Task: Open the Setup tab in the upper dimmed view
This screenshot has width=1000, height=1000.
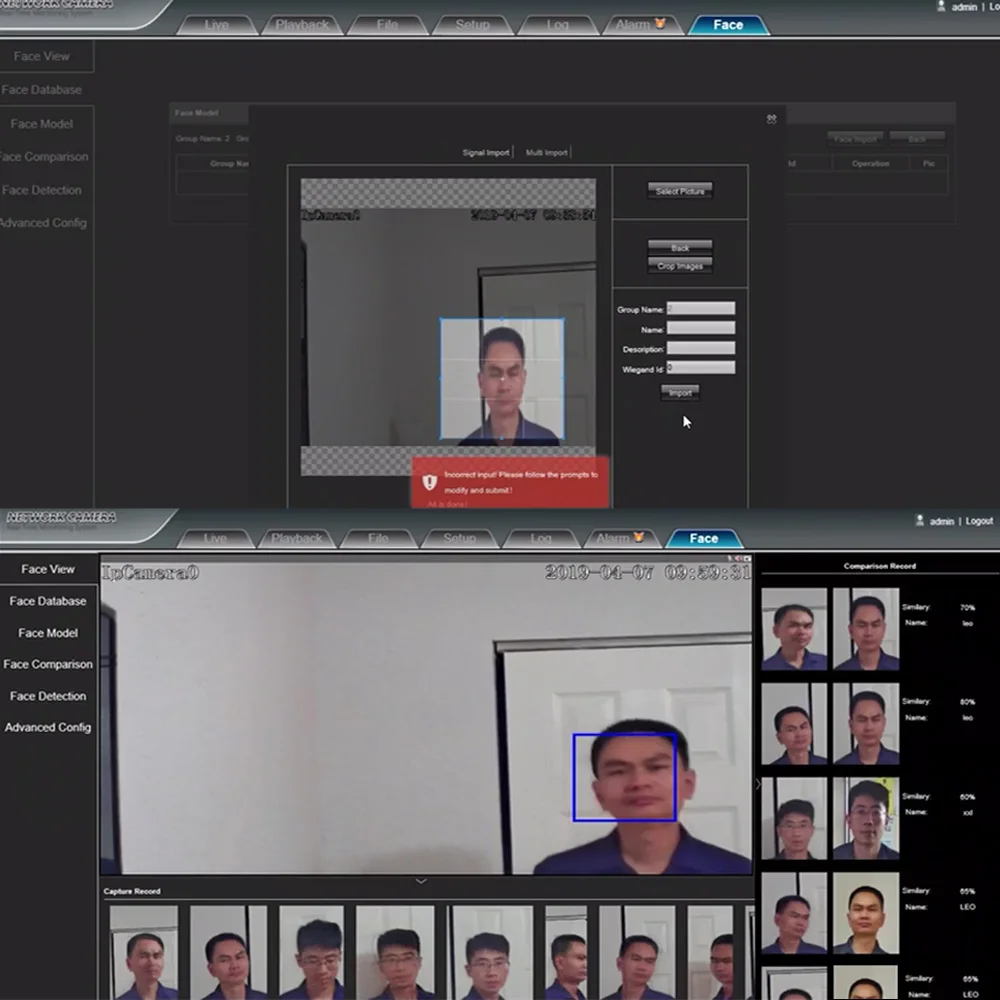Action: tap(473, 25)
